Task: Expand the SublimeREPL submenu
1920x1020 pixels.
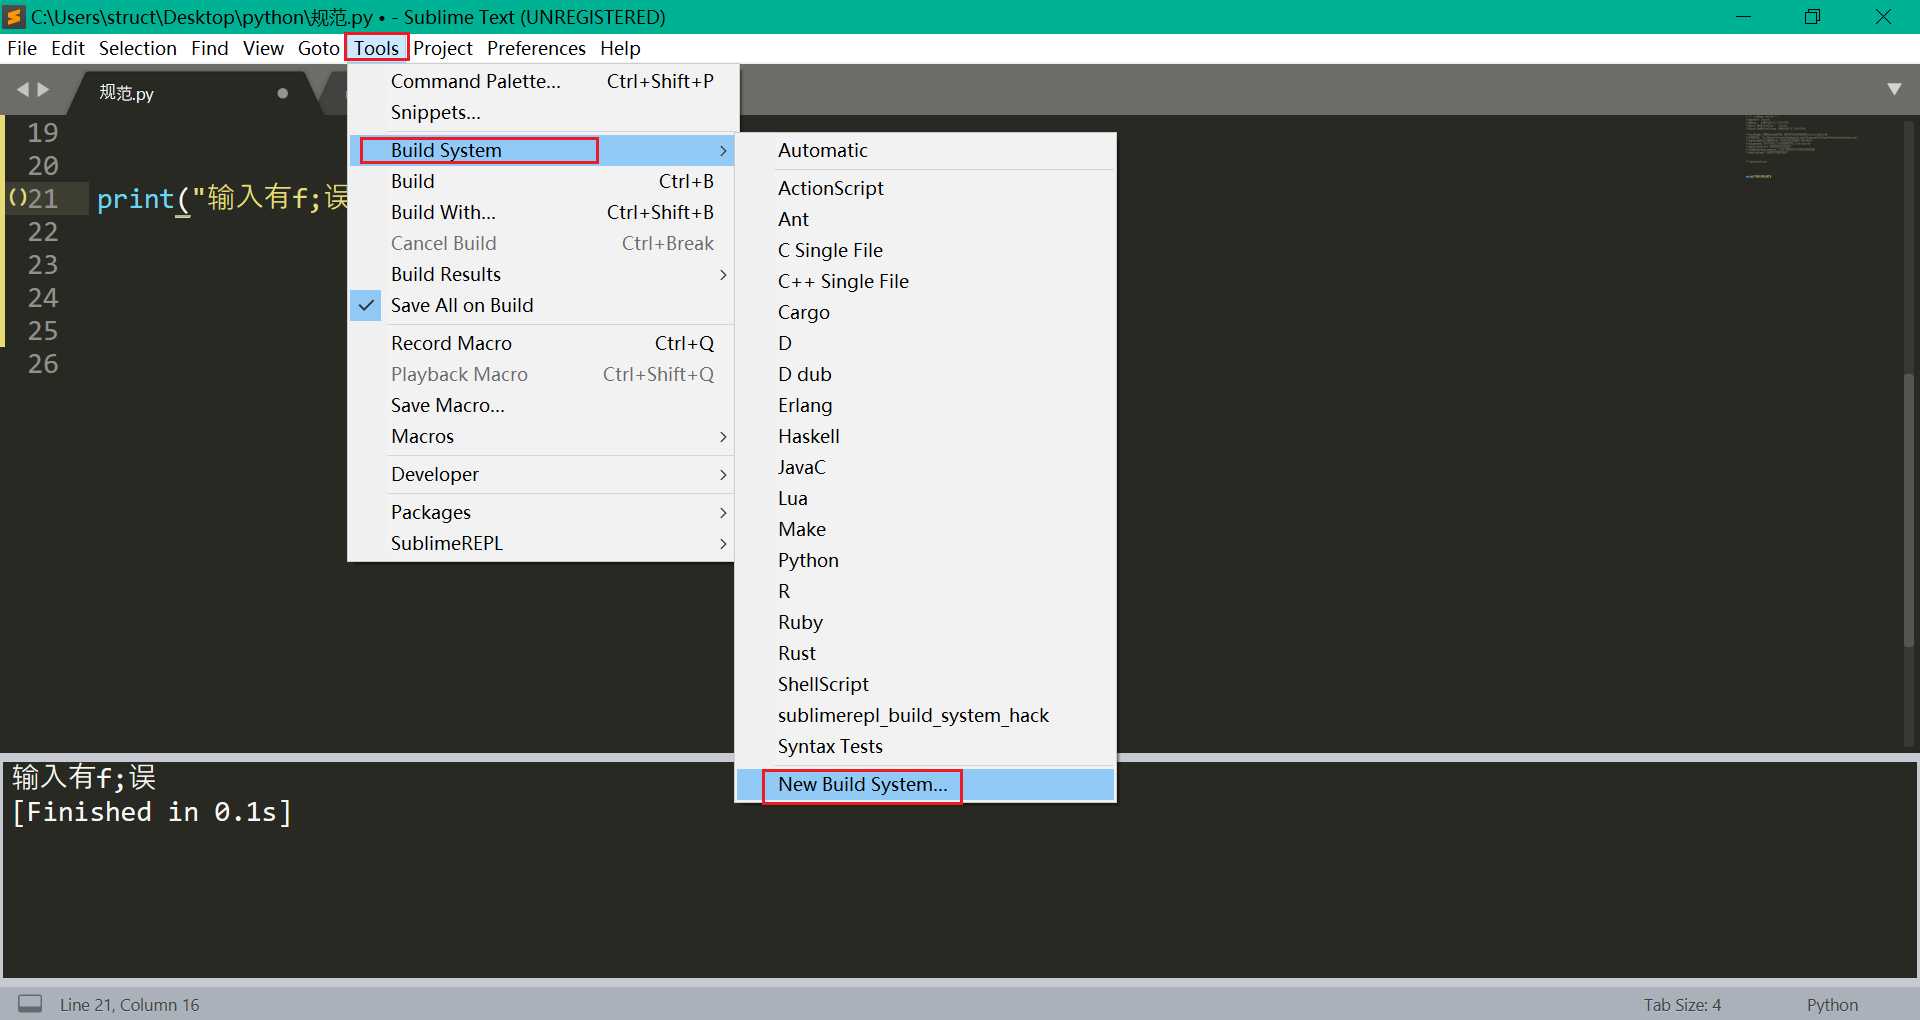Action: [541, 543]
